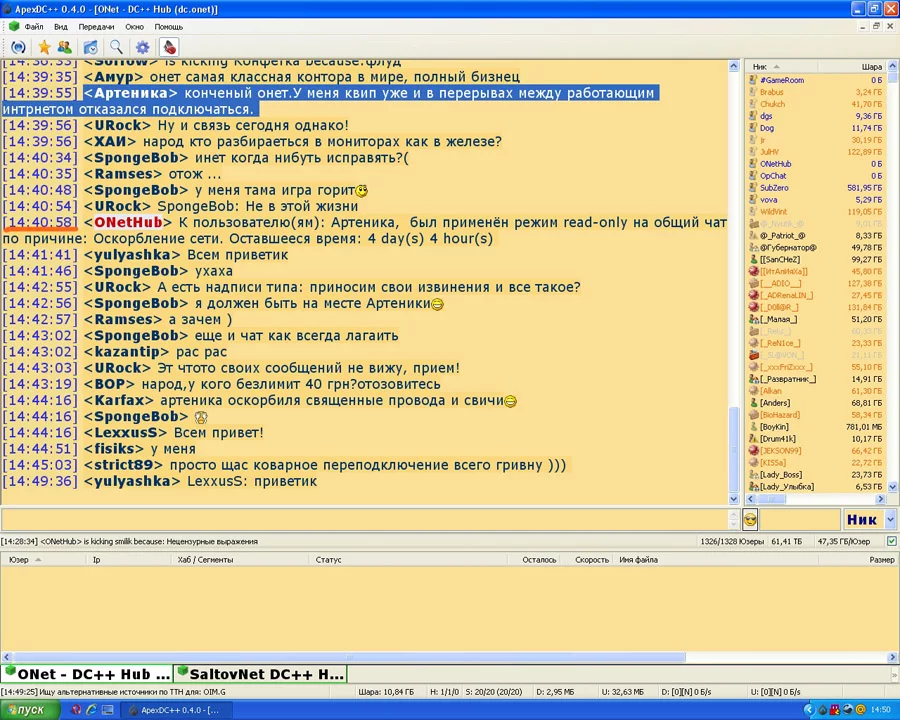Open the Ник filter dropdown
The height and width of the screenshot is (720, 900).
[x=861, y=519]
